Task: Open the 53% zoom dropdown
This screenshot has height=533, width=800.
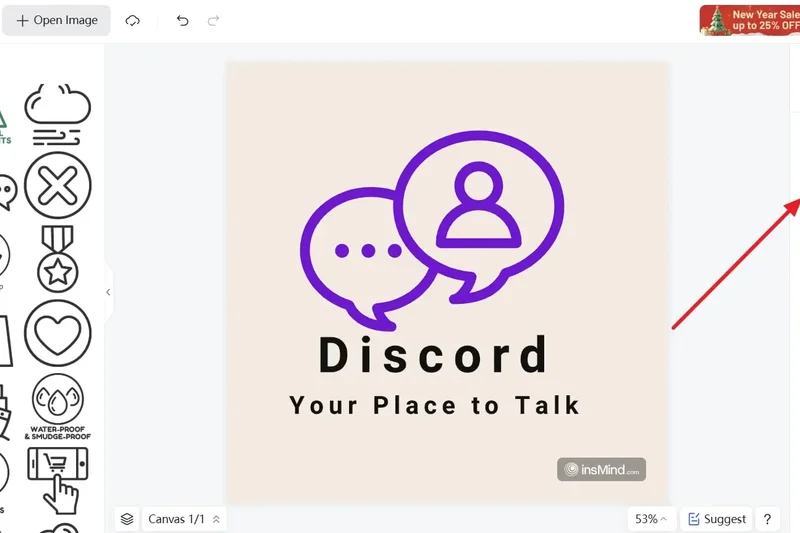Action: (652, 519)
